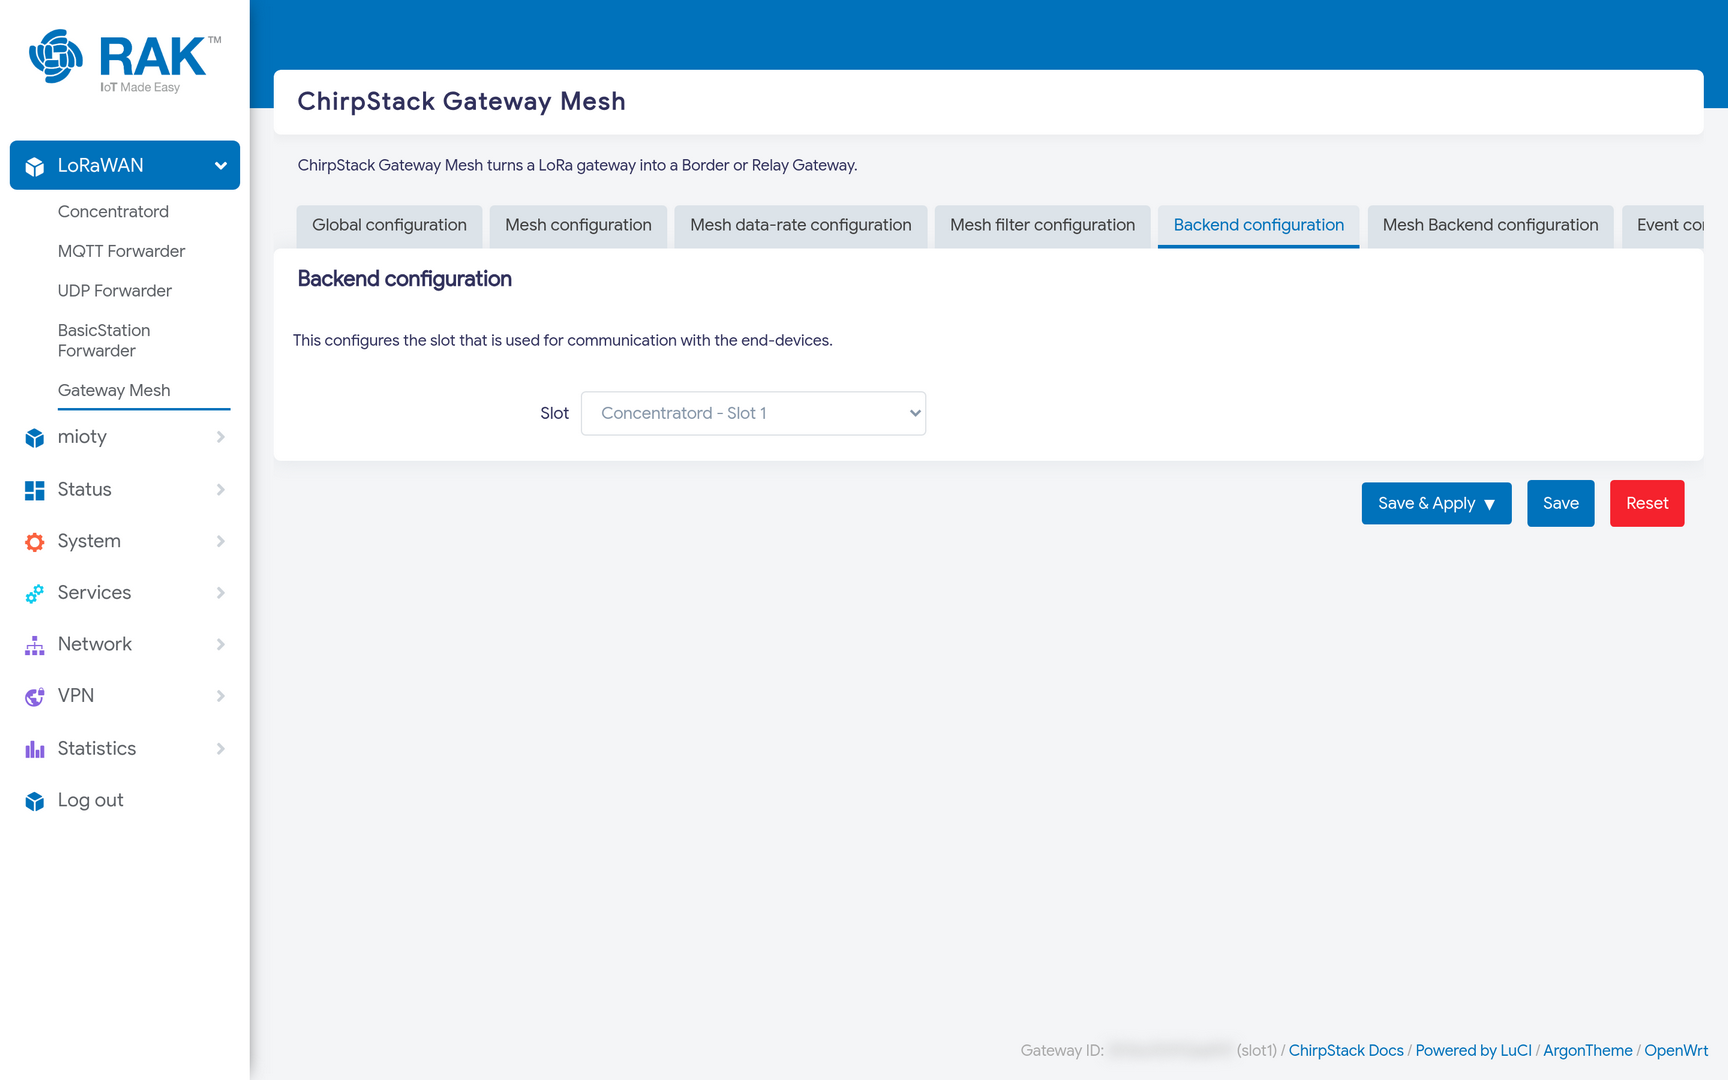The width and height of the screenshot is (1728, 1080).
Task: Switch to Mesh Backend configuration tab
Action: coord(1490,226)
